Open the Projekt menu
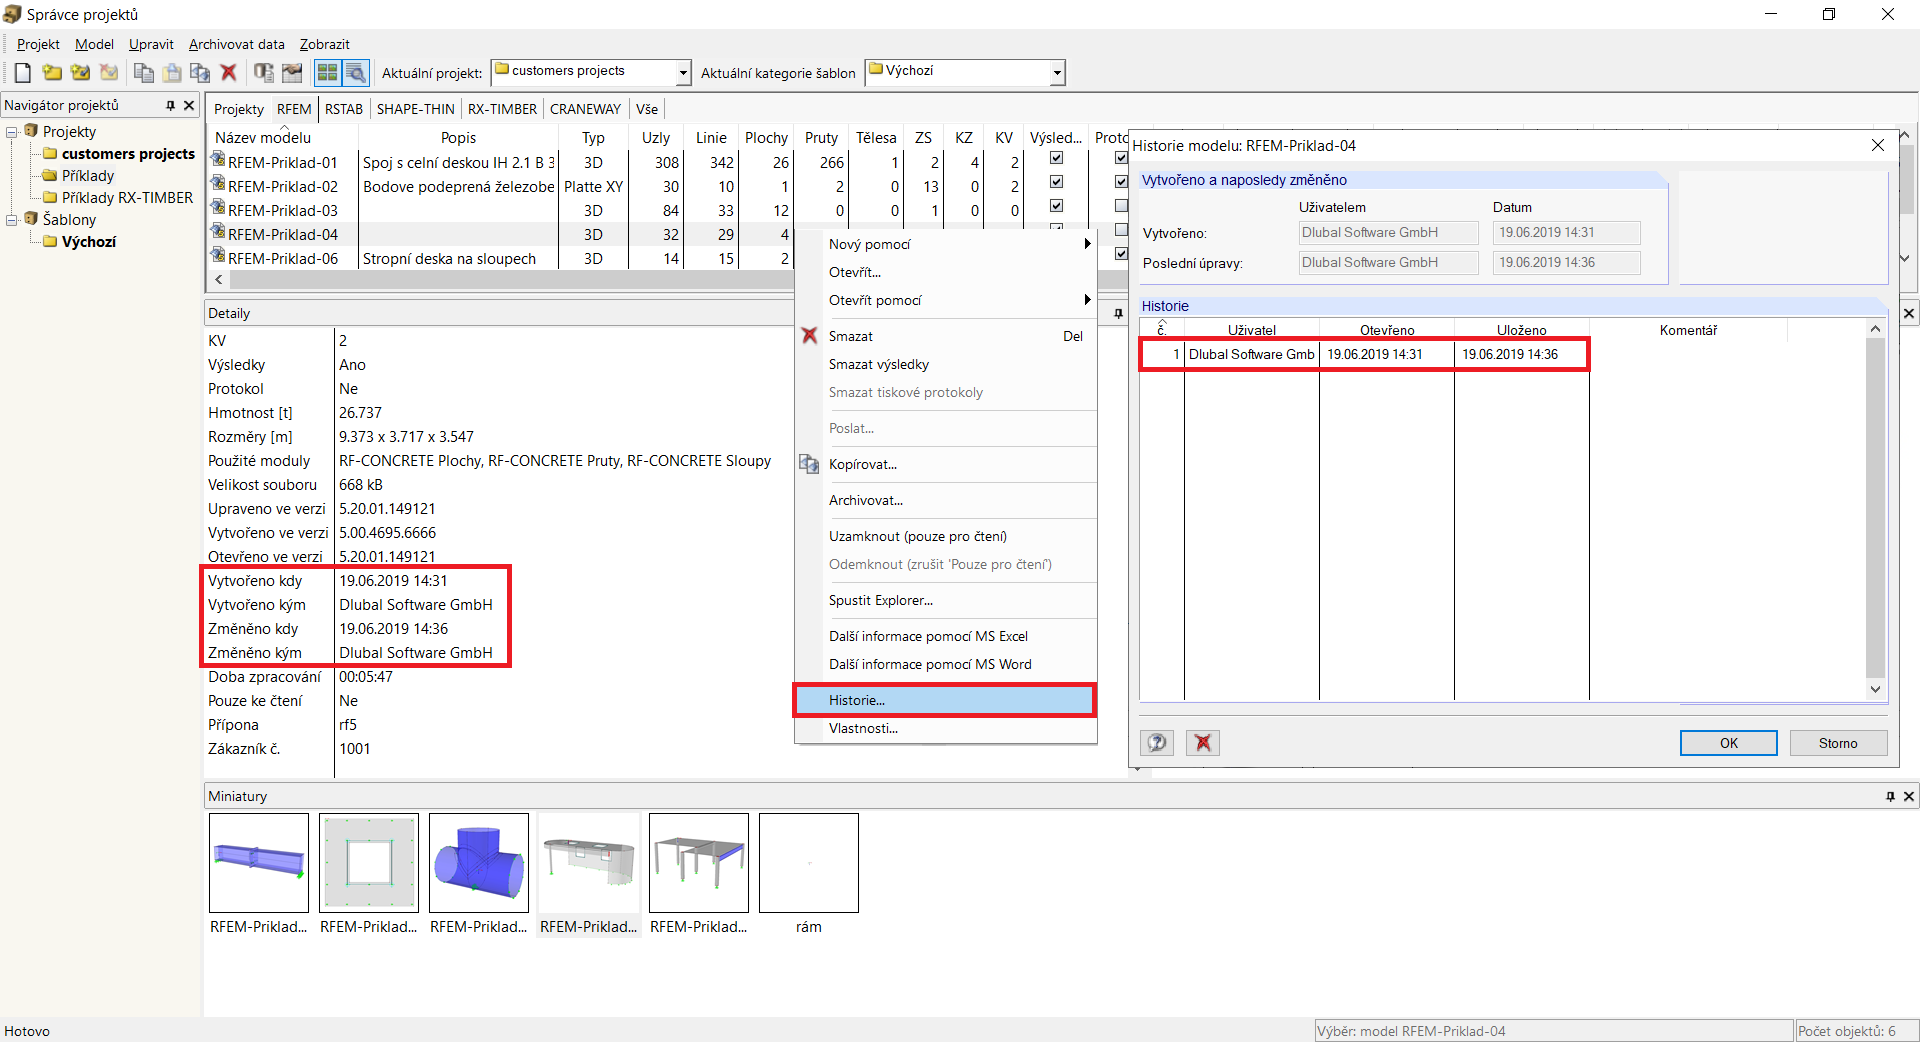1920x1042 pixels. click(38, 44)
